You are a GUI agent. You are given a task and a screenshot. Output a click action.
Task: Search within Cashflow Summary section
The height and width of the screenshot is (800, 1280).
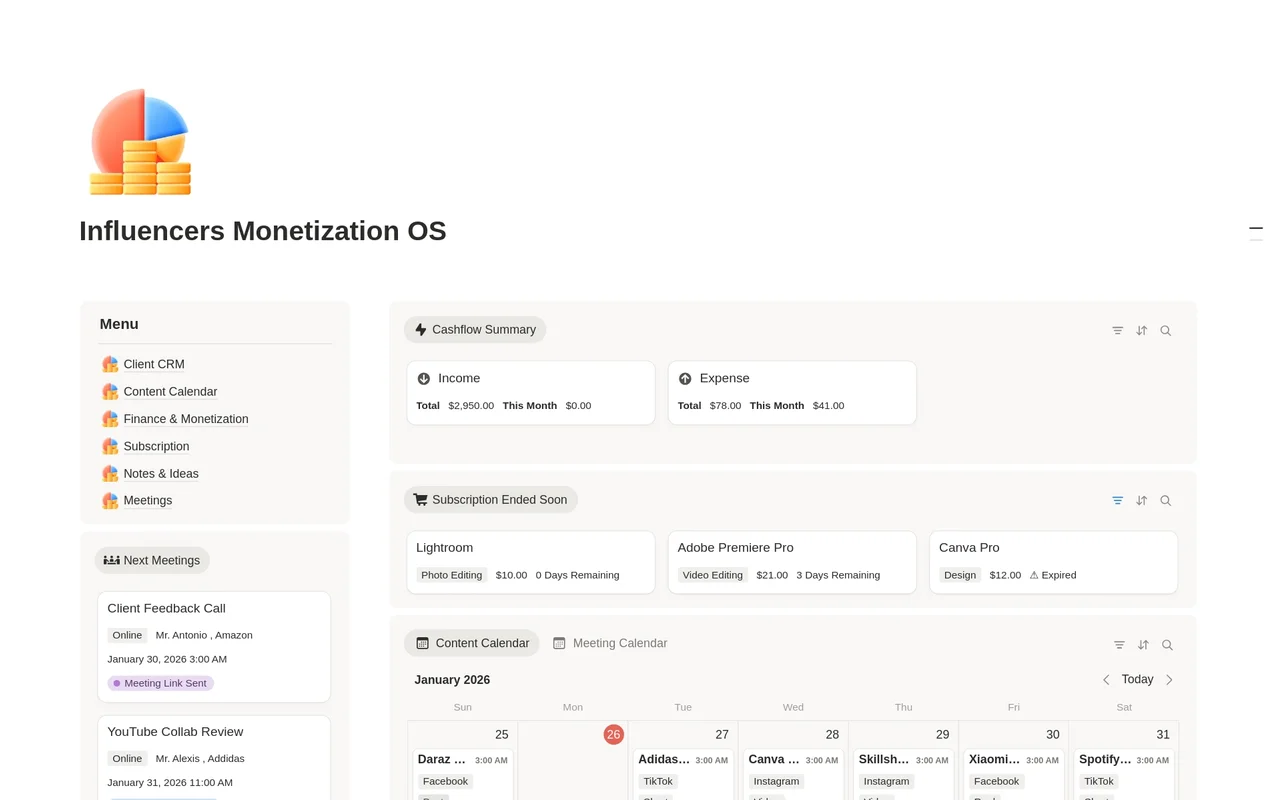point(1166,330)
